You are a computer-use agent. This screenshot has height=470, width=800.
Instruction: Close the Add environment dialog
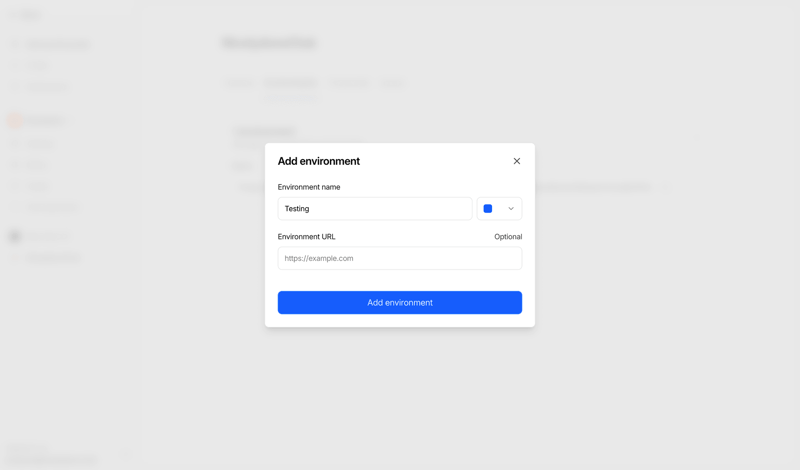click(517, 161)
